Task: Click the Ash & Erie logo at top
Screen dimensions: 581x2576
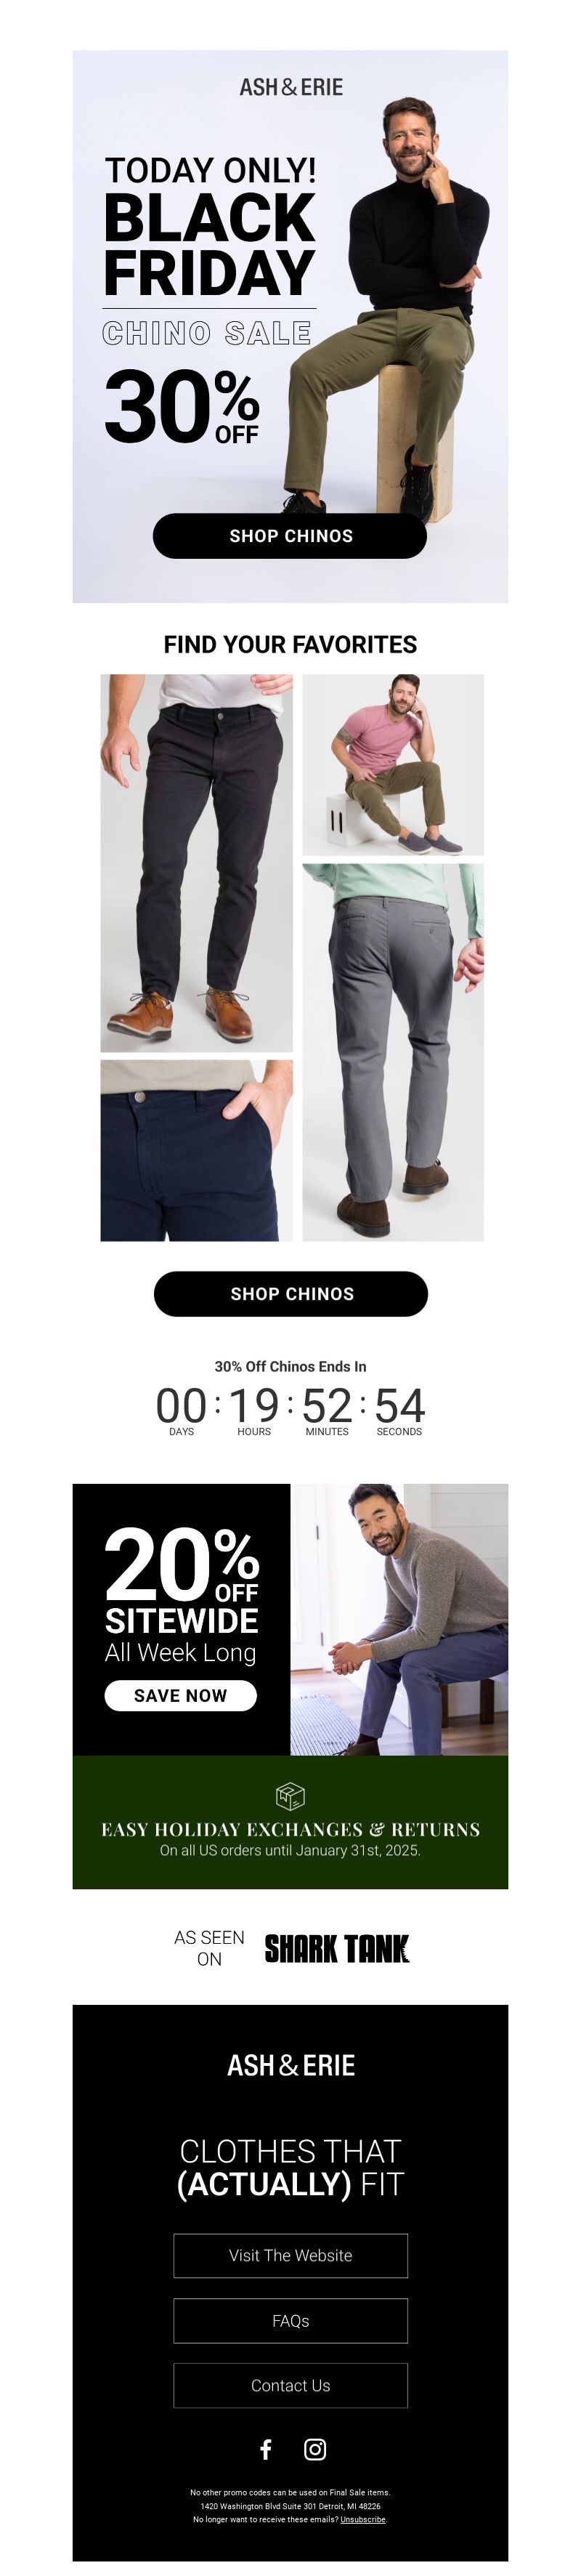Action: 291,88
